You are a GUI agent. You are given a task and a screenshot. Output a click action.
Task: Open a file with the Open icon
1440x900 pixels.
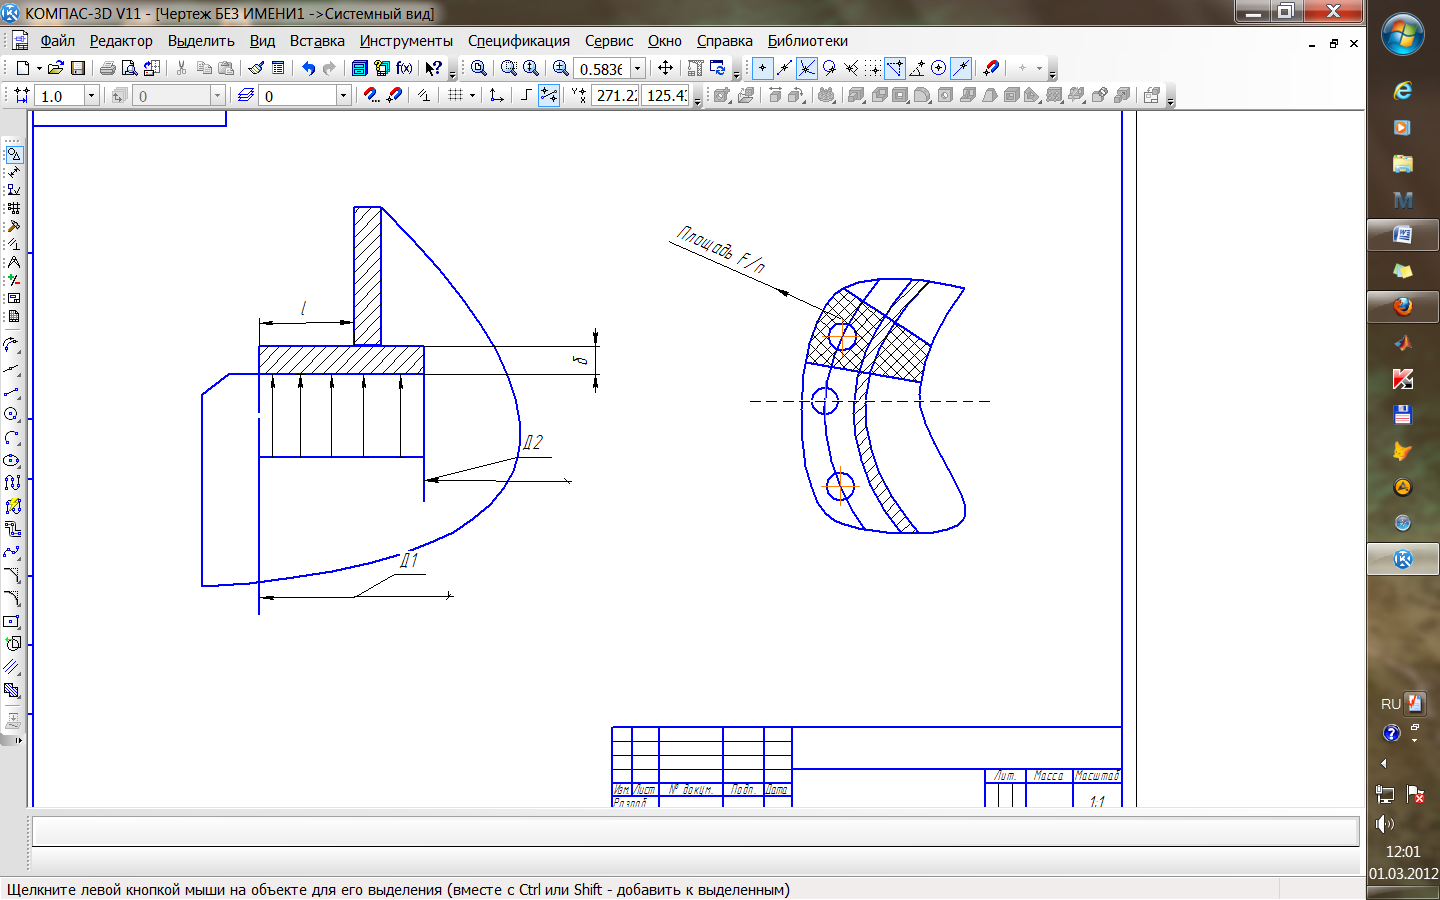[x=56, y=68]
